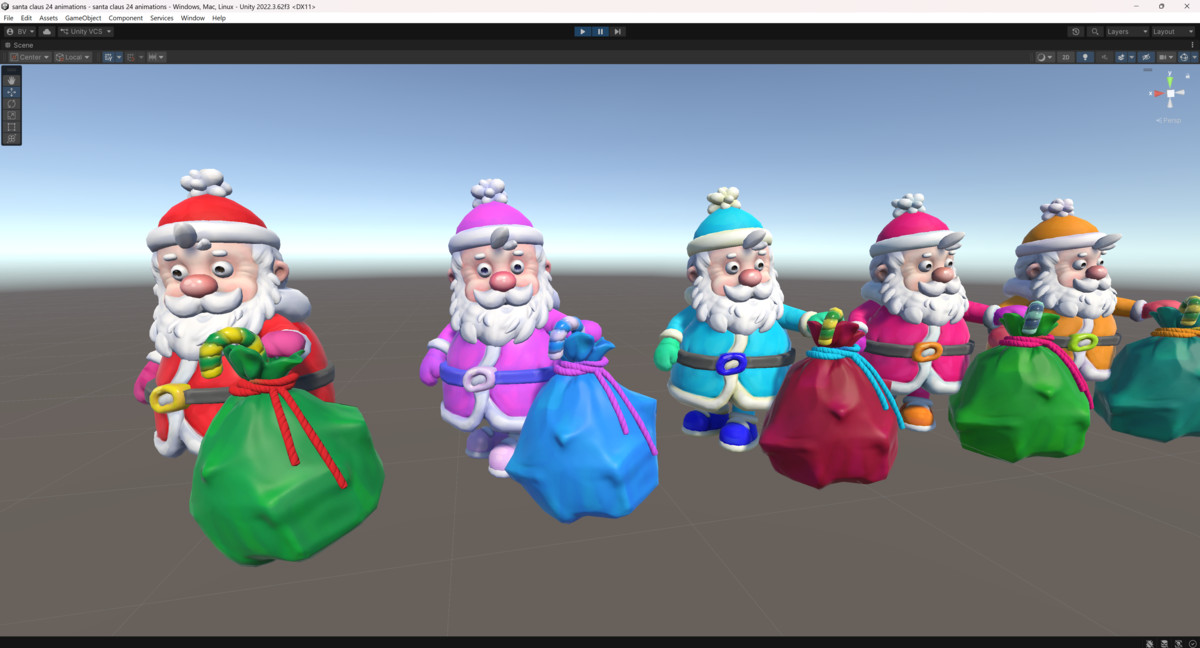
Task: Open scene camera settings dropdown
Action: (x=1166, y=57)
